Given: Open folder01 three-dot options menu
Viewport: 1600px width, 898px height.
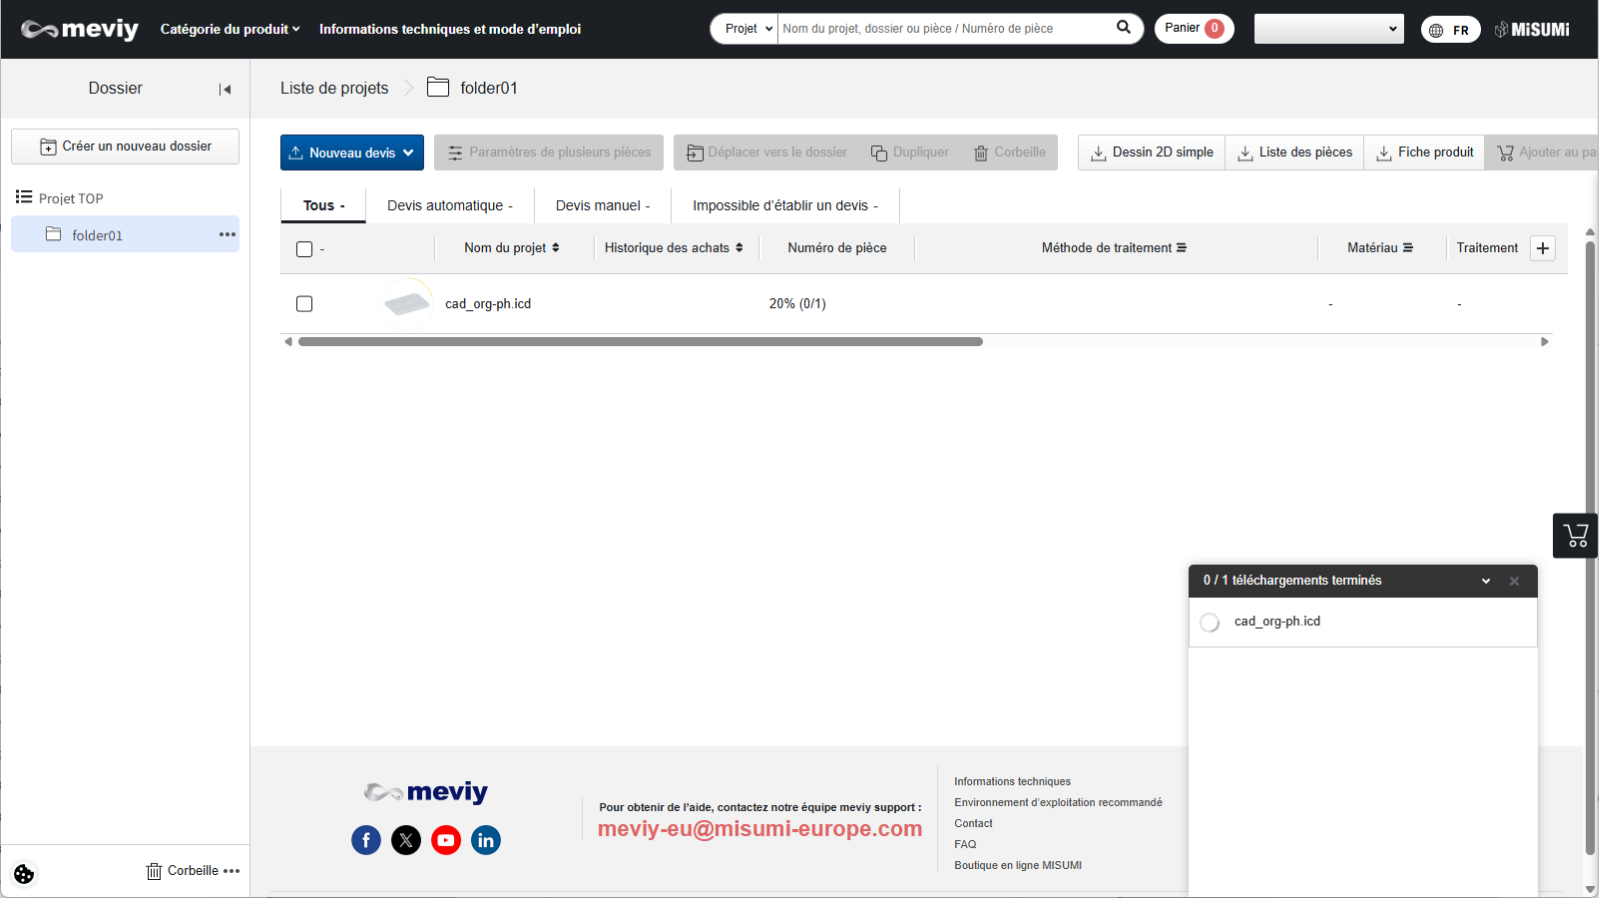Looking at the screenshot, I should click(227, 235).
